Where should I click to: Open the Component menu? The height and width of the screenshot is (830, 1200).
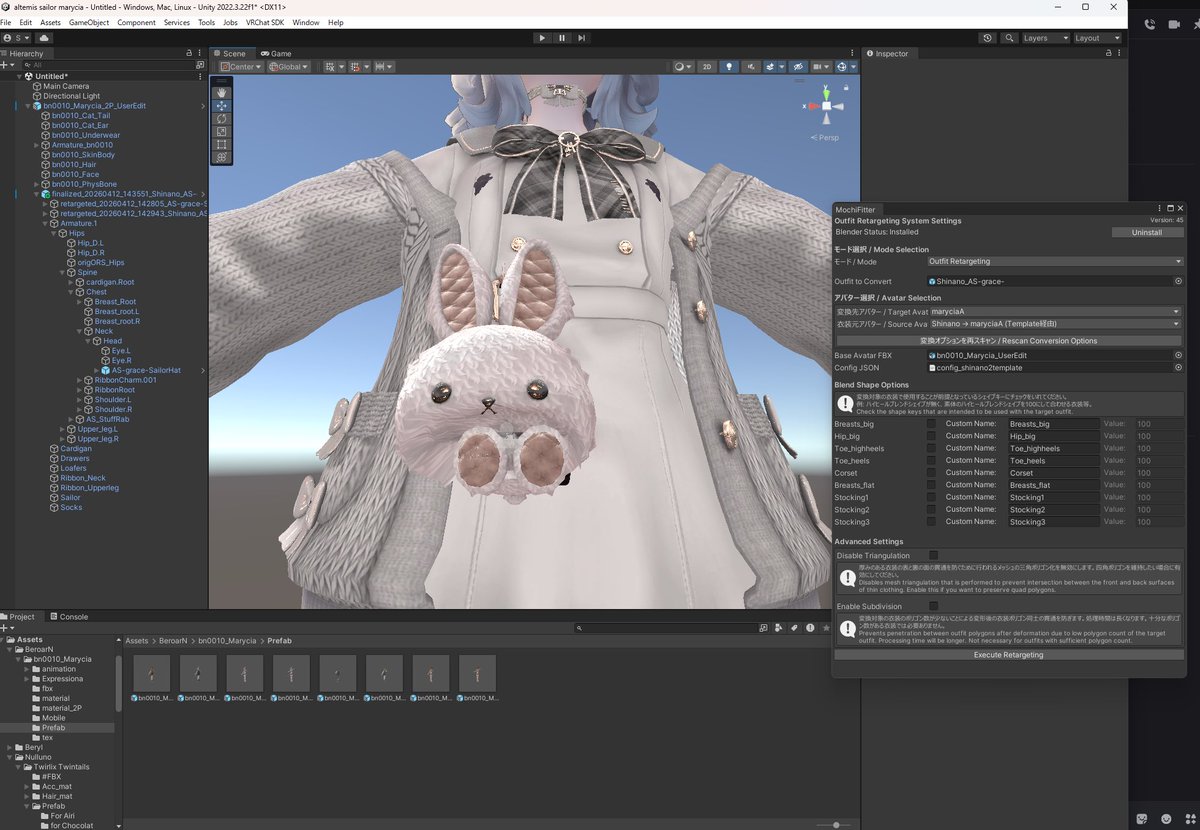(136, 22)
